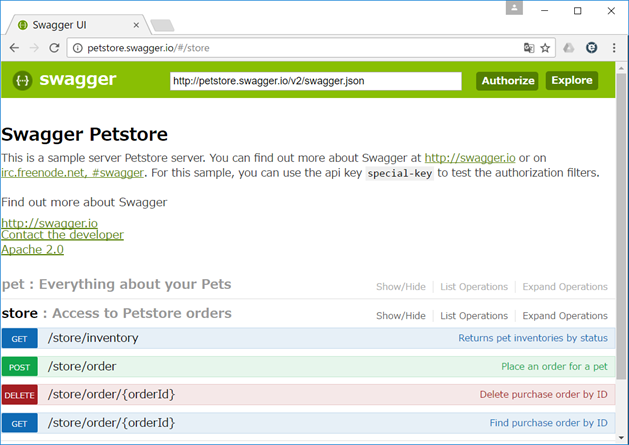Click the browser forward arrow
The width and height of the screenshot is (629, 445).
click(x=34, y=48)
